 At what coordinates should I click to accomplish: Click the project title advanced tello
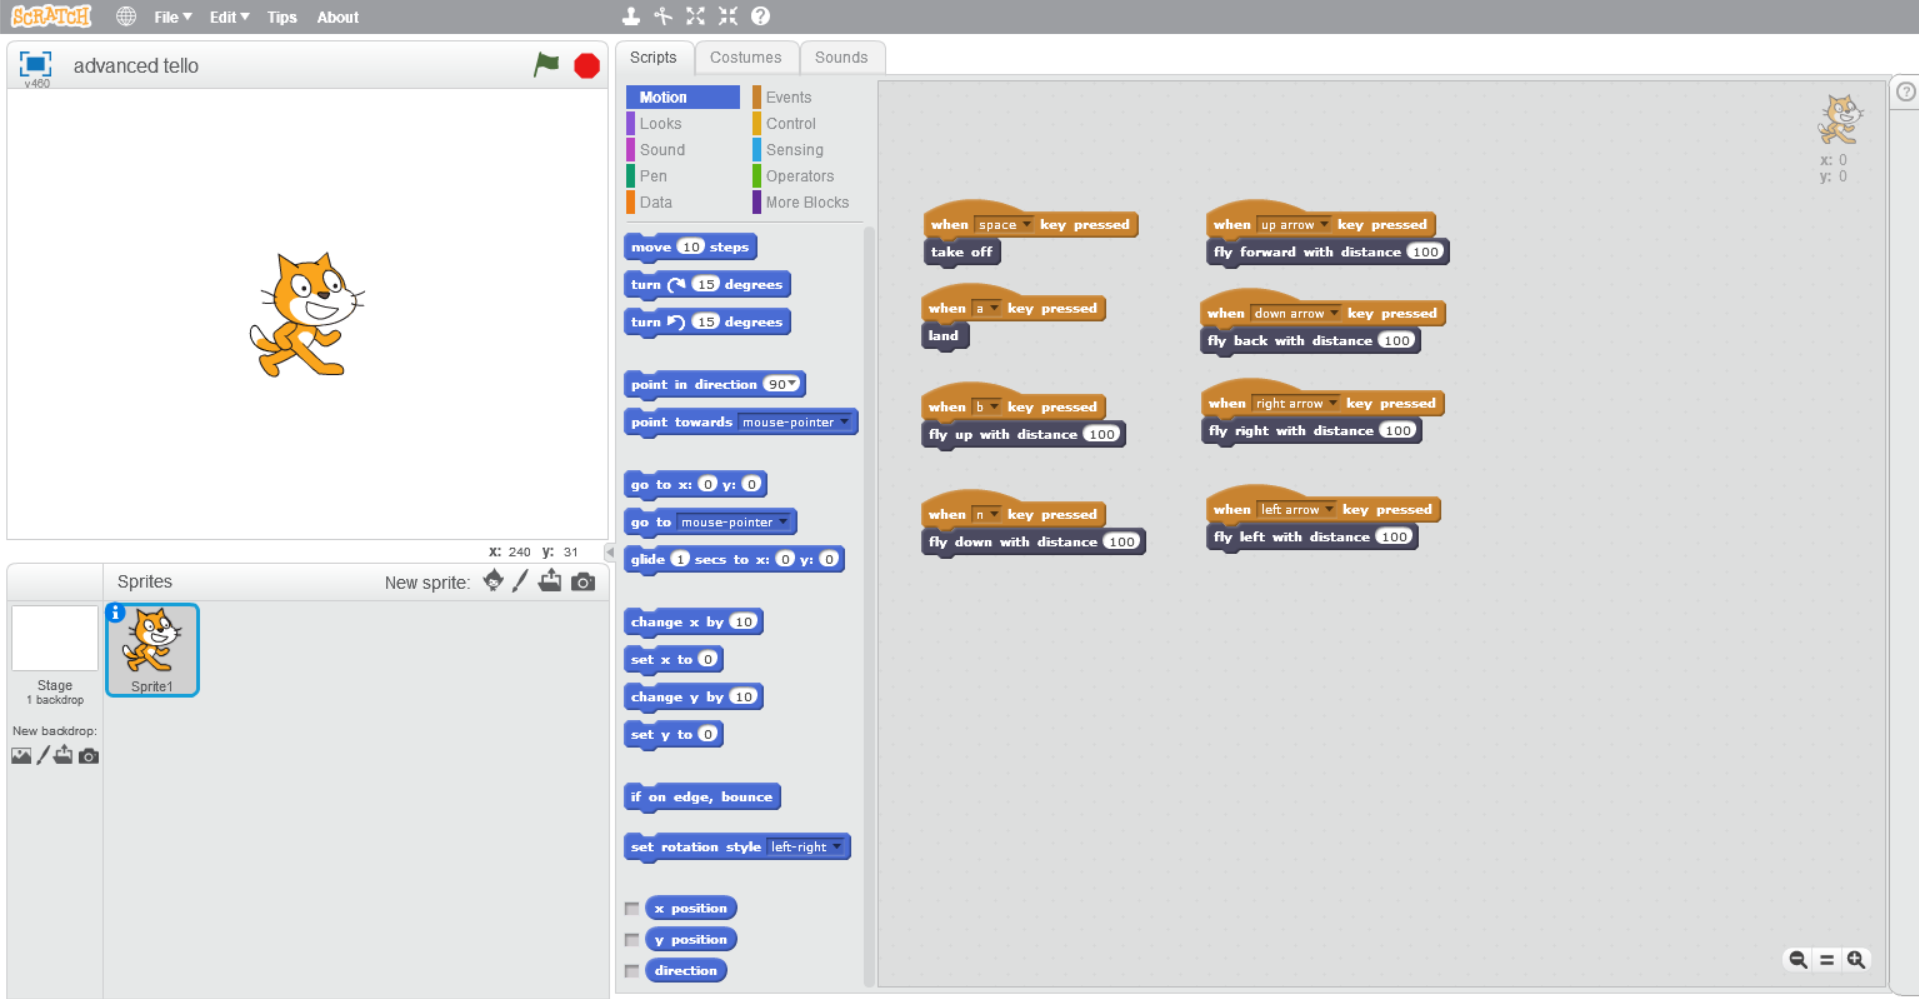coord(136,65)
